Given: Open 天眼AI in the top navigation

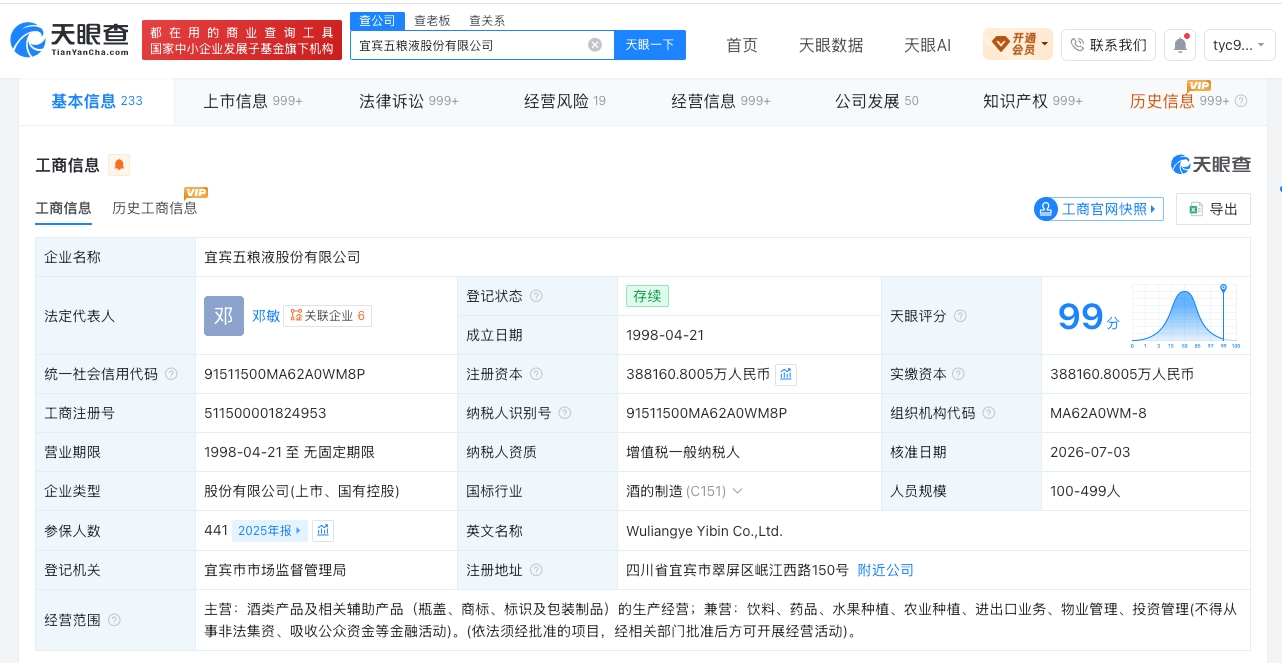Looking at the screenshot, I should coord(927,45).
